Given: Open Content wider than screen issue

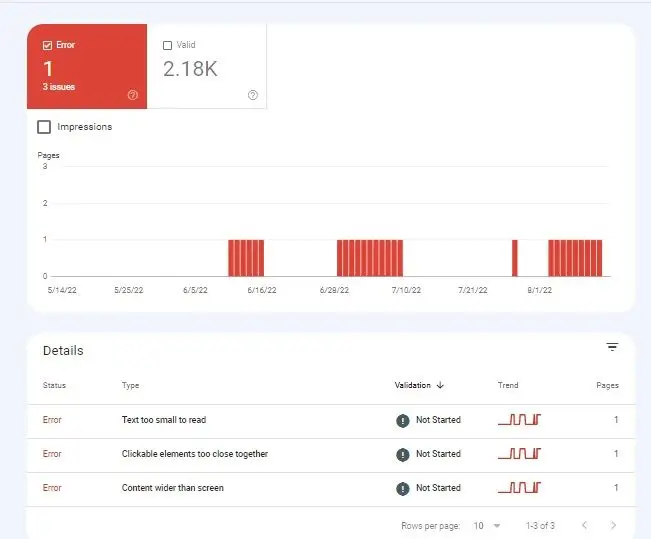Looking at the screenshot, I should [172, 488].
